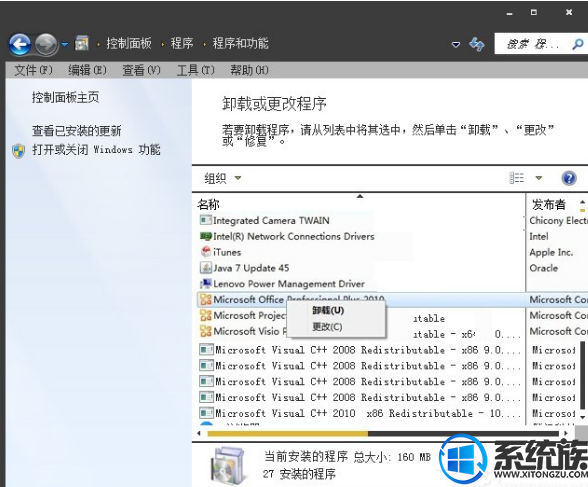
Task: Click the shield icon beside Windows 功能
Action: (18, 151)
